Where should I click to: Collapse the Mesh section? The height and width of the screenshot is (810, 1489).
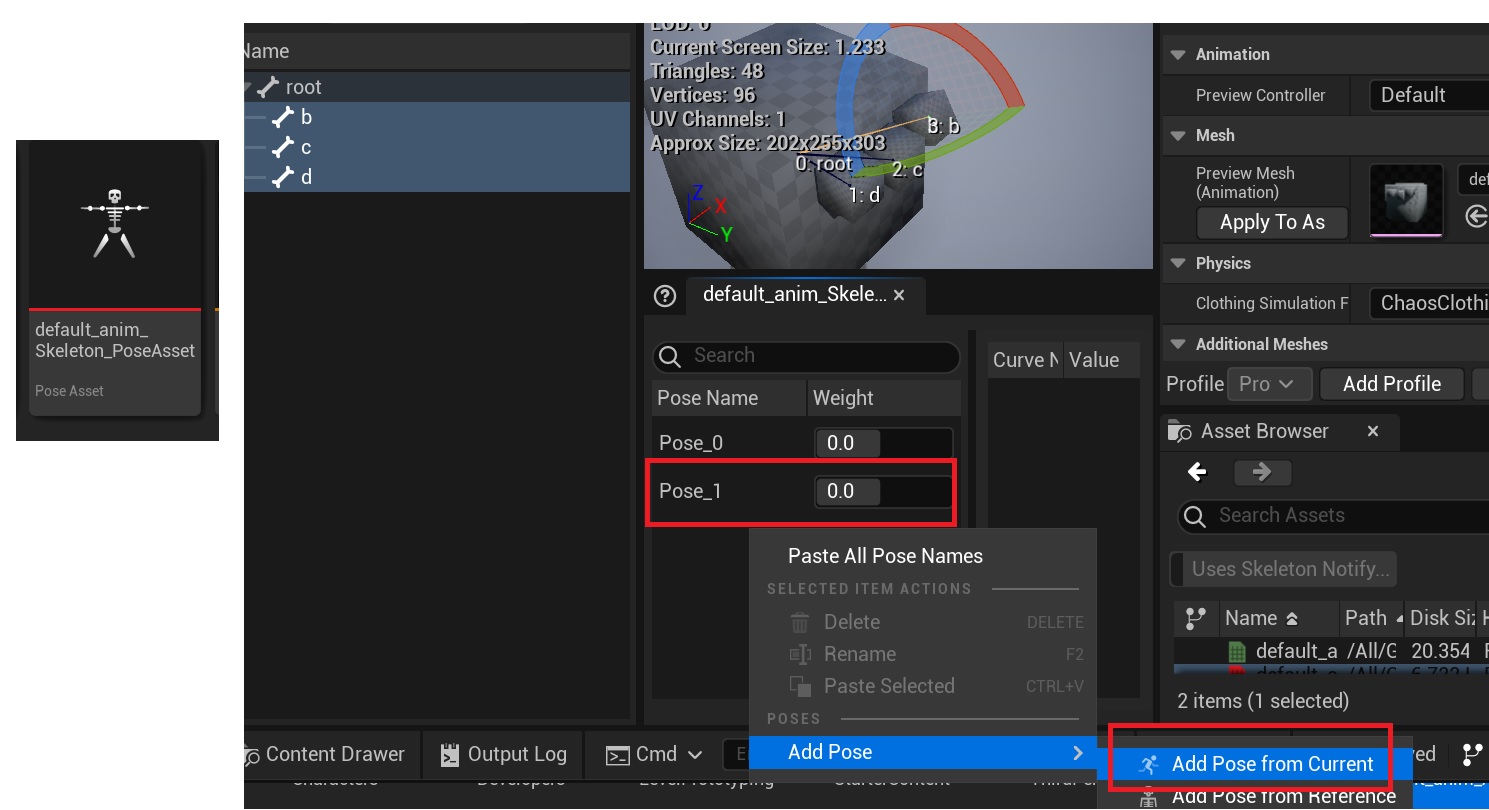point(1178,135)
